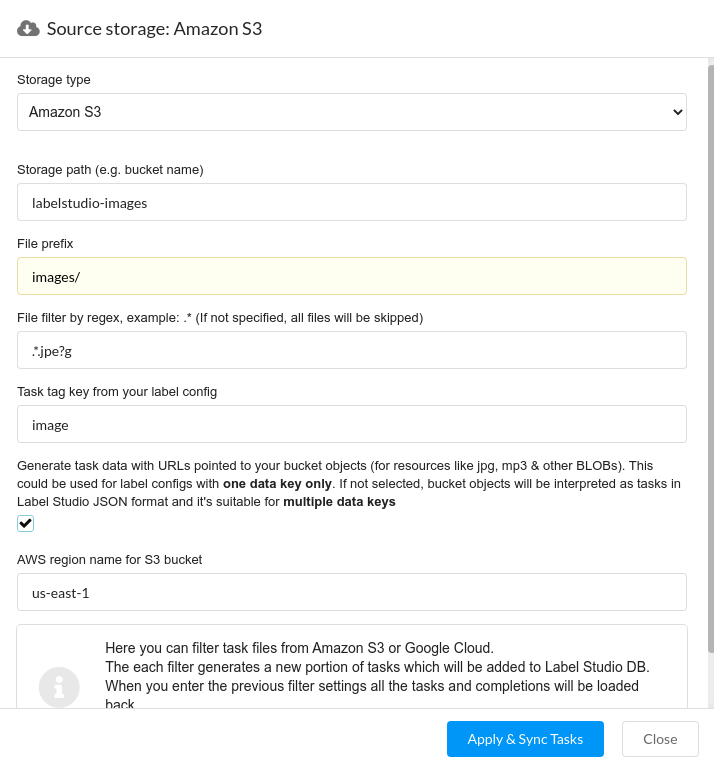Image resolution: width=714 pixels, height=762 pixels.
Task: Click the dropdown arrow beside Amazon S3
Action: [x=678, y=112]
